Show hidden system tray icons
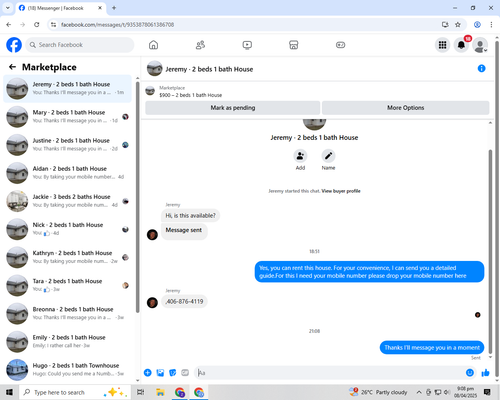The width and height of the screenshot is (500, 400). click(x=419, y=392)
